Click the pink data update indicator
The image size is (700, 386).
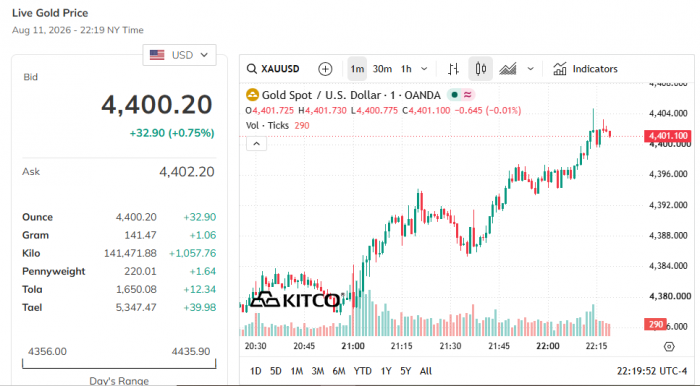pyautogui.click(x=467, y=95)
